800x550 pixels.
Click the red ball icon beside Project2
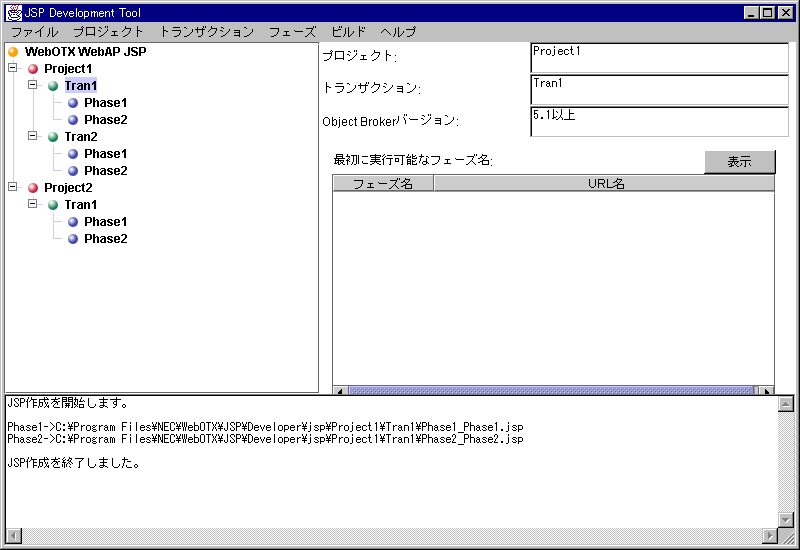(33, 188)
